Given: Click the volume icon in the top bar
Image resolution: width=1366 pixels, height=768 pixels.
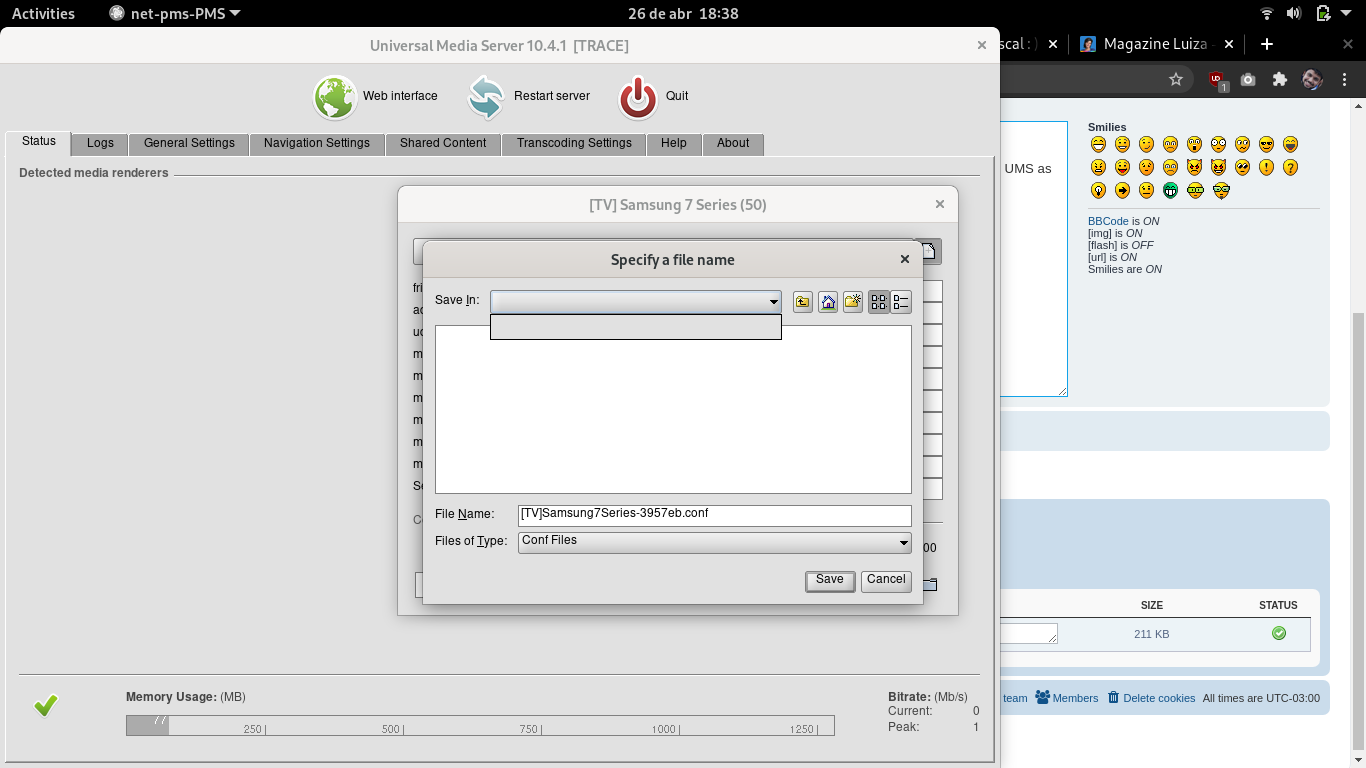Looking at the screenshot, I should (x=1294, y=14).
